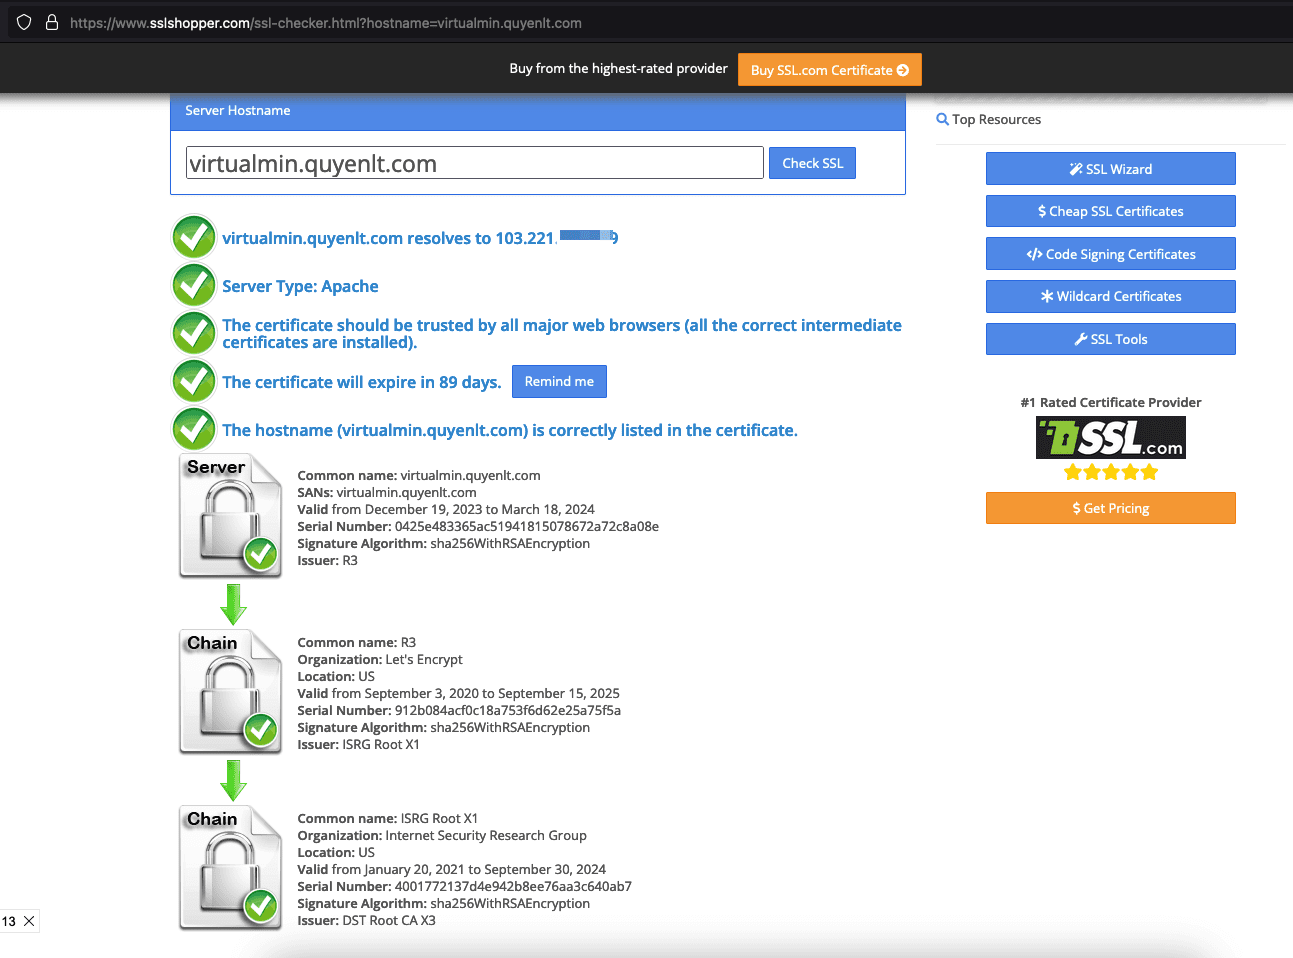Click the padlock site security icon

(x=52, y=22)
